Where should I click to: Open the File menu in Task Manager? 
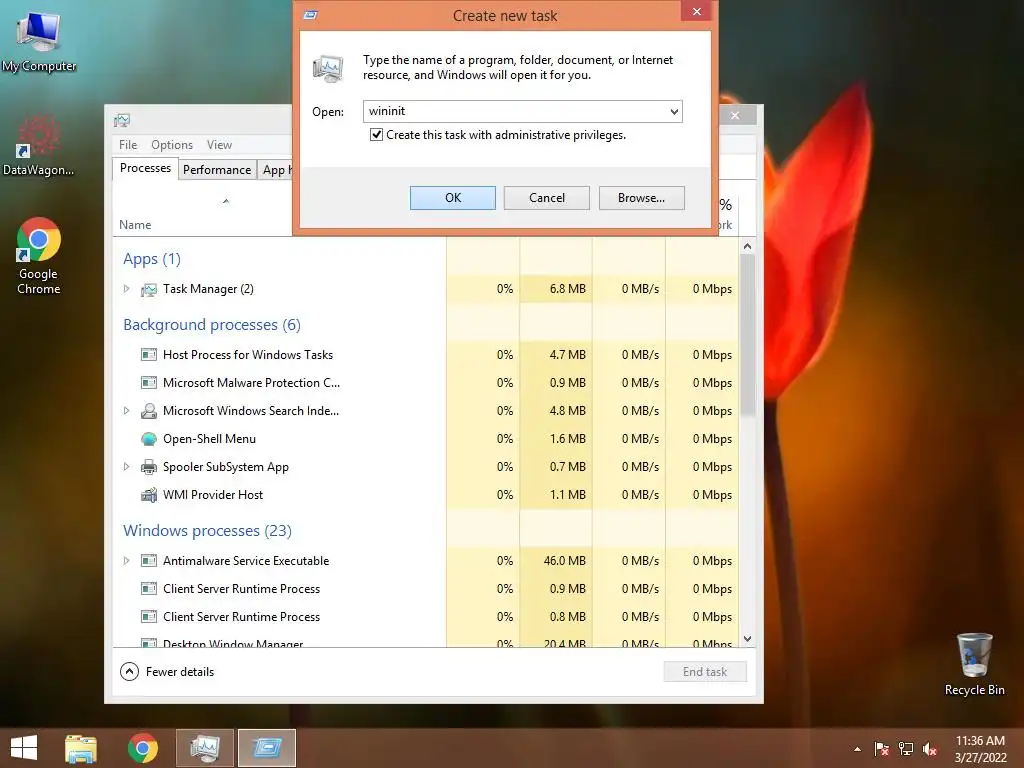pyautogui.click(x=128, y=145)
